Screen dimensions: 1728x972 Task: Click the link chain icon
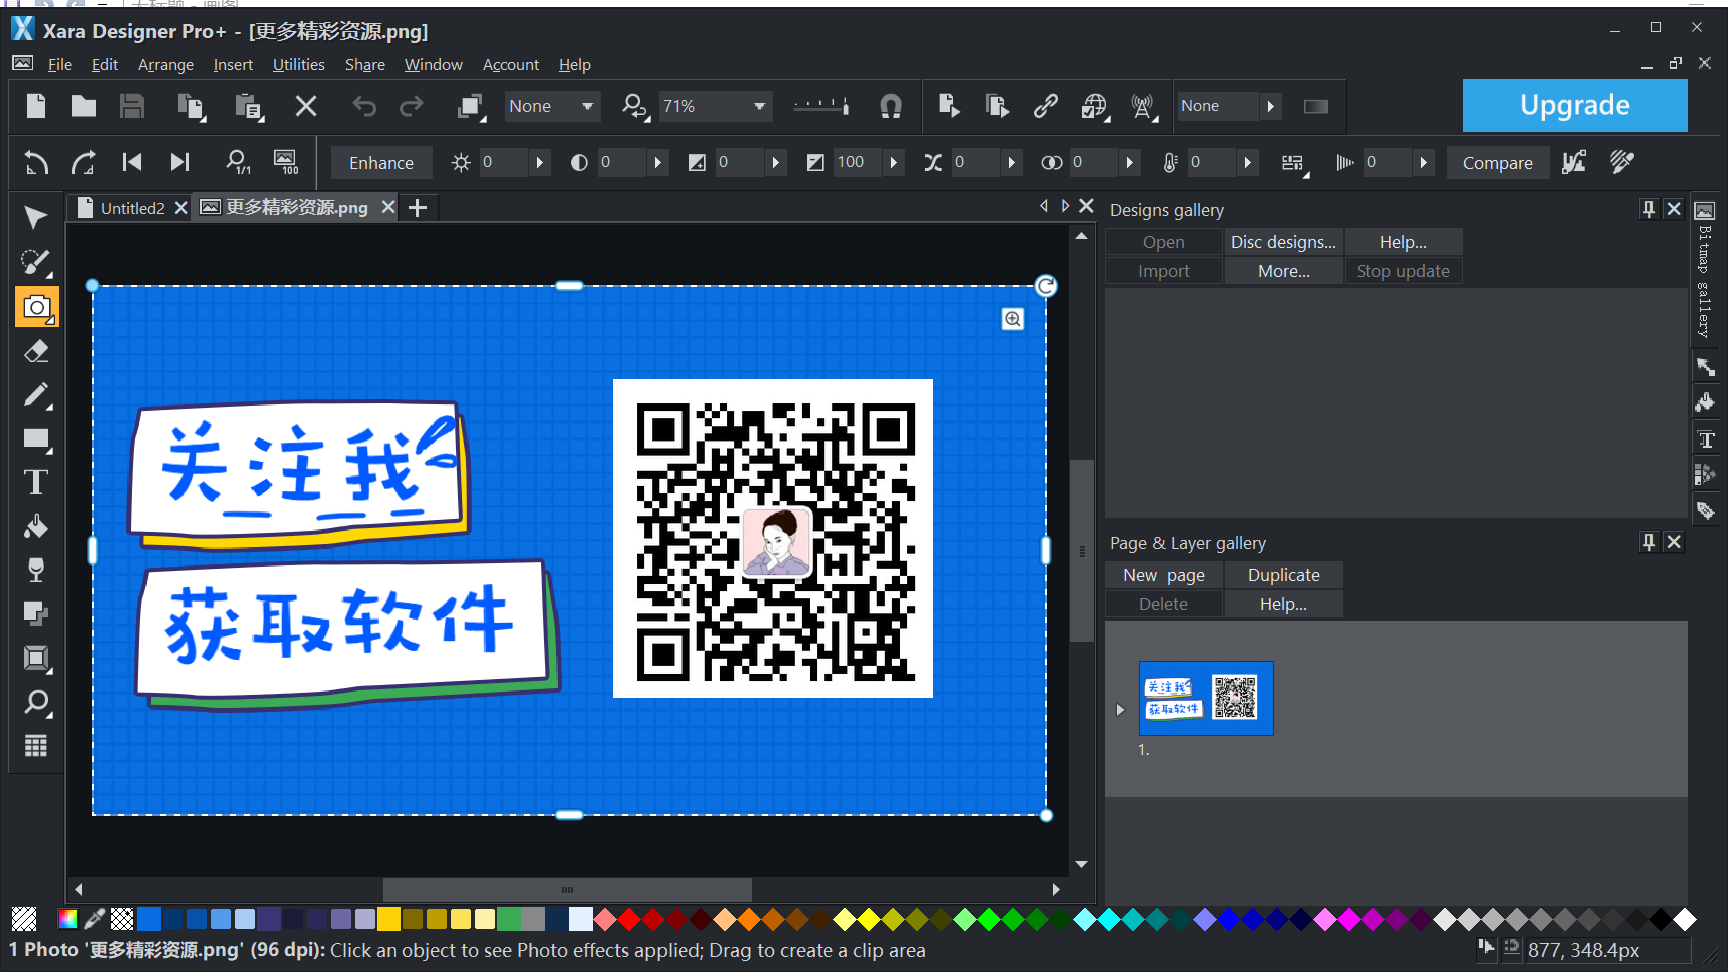click(1046, 106)
